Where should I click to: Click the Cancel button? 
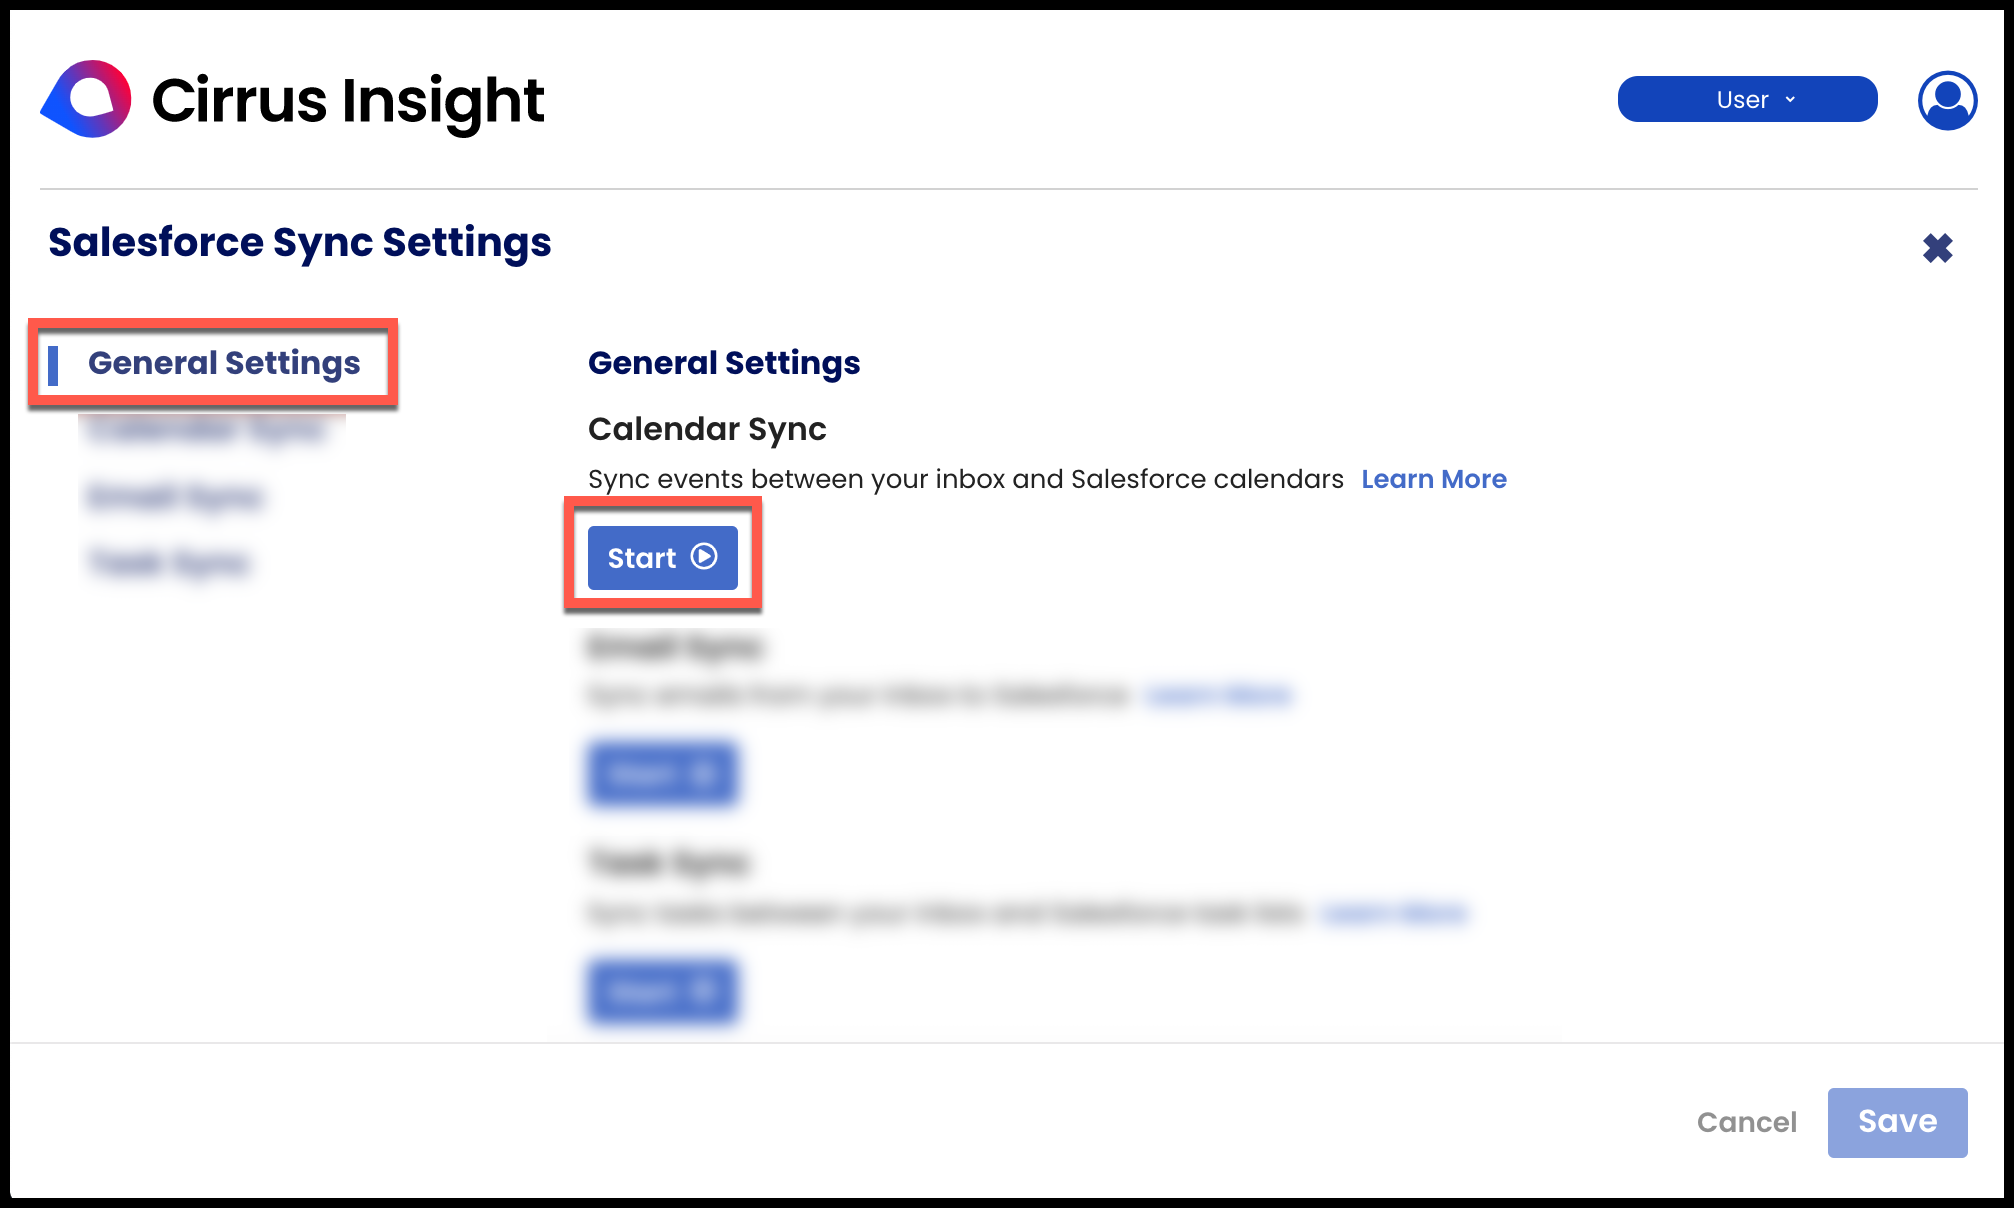coord(1746,1122)
